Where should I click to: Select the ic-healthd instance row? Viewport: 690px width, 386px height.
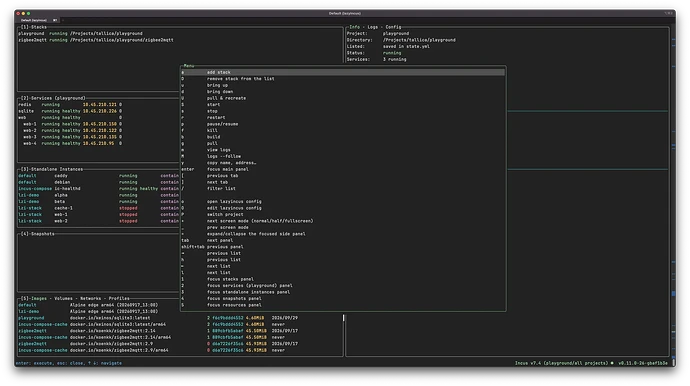[99, 188]
